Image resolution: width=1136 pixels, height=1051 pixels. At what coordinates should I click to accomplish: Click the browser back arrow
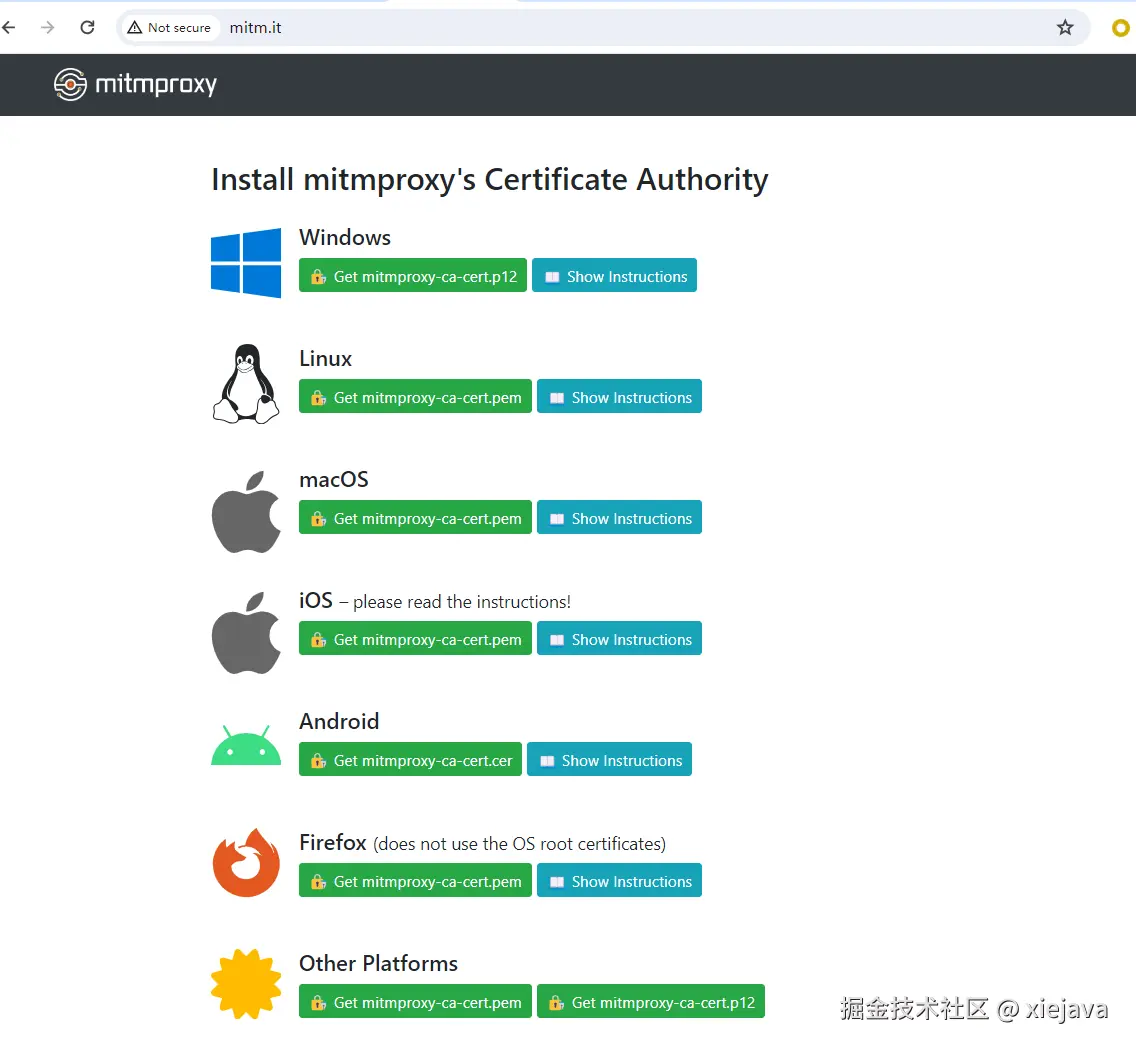(x=9, y=28)
